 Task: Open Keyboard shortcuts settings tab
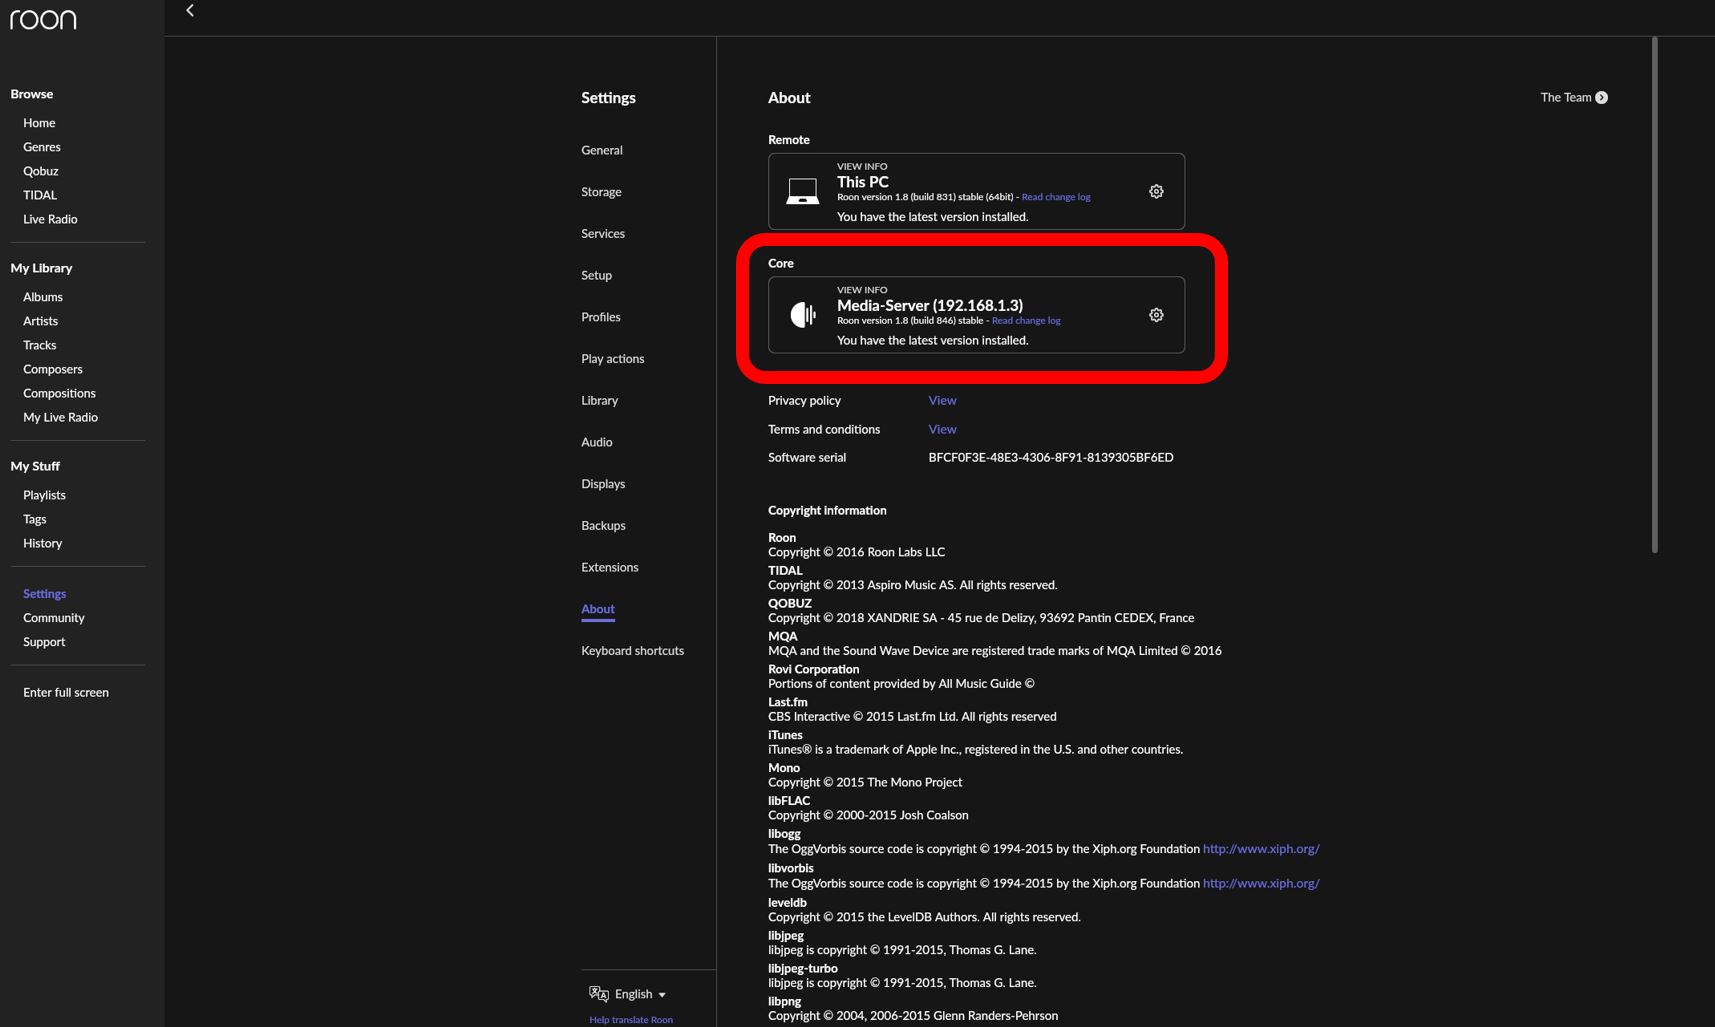(x=633, y=650)
